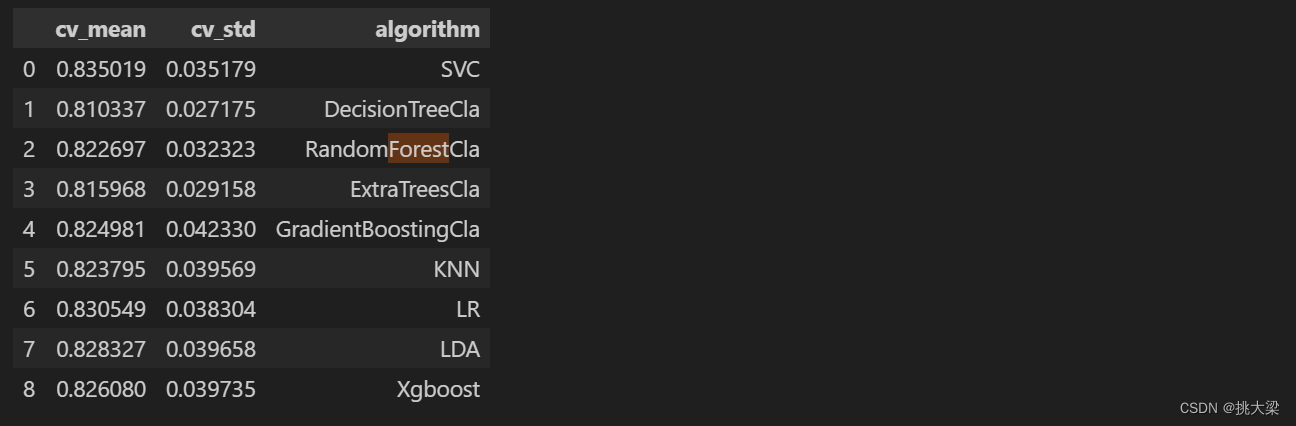Screen dimensions: 1296x426
Task: Click the cv_mean value 0.835019
Action: click(x=101, y=69)
